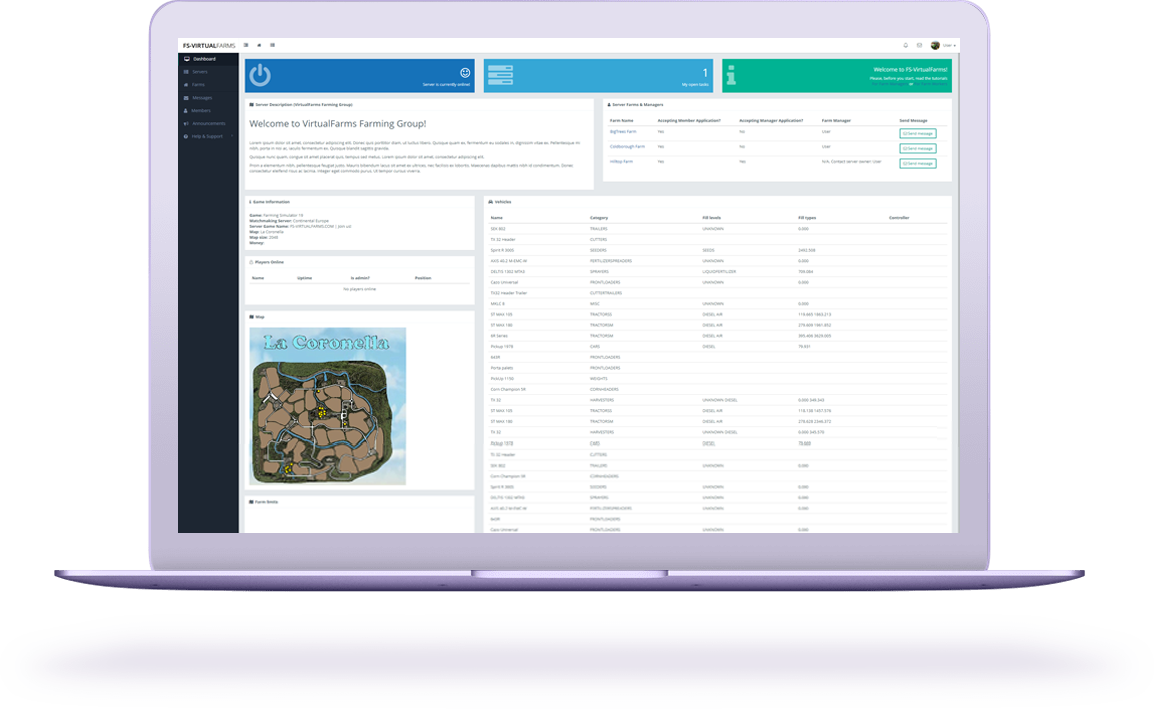Click the Members person sidebar icon
Screen dimensions: 1154x709
click(186, 110)
